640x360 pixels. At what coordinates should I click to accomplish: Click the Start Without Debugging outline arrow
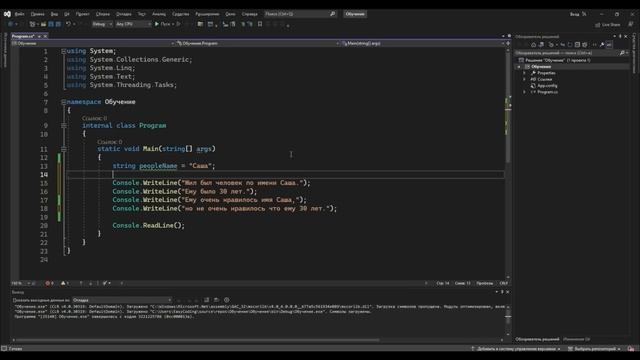[x=178, y=24]
